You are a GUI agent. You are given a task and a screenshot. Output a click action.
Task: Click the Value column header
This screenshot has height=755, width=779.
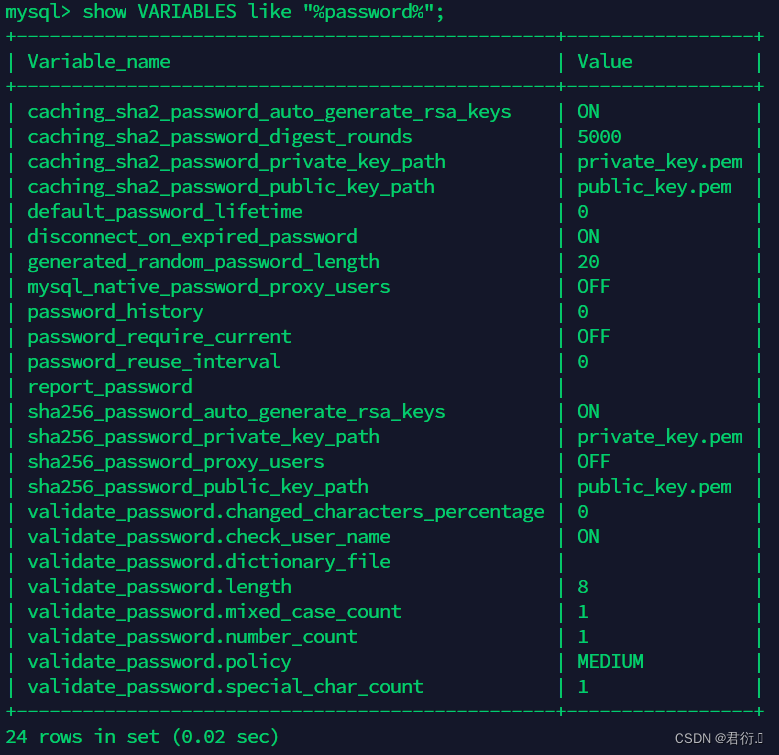click(x=604, y=62)
